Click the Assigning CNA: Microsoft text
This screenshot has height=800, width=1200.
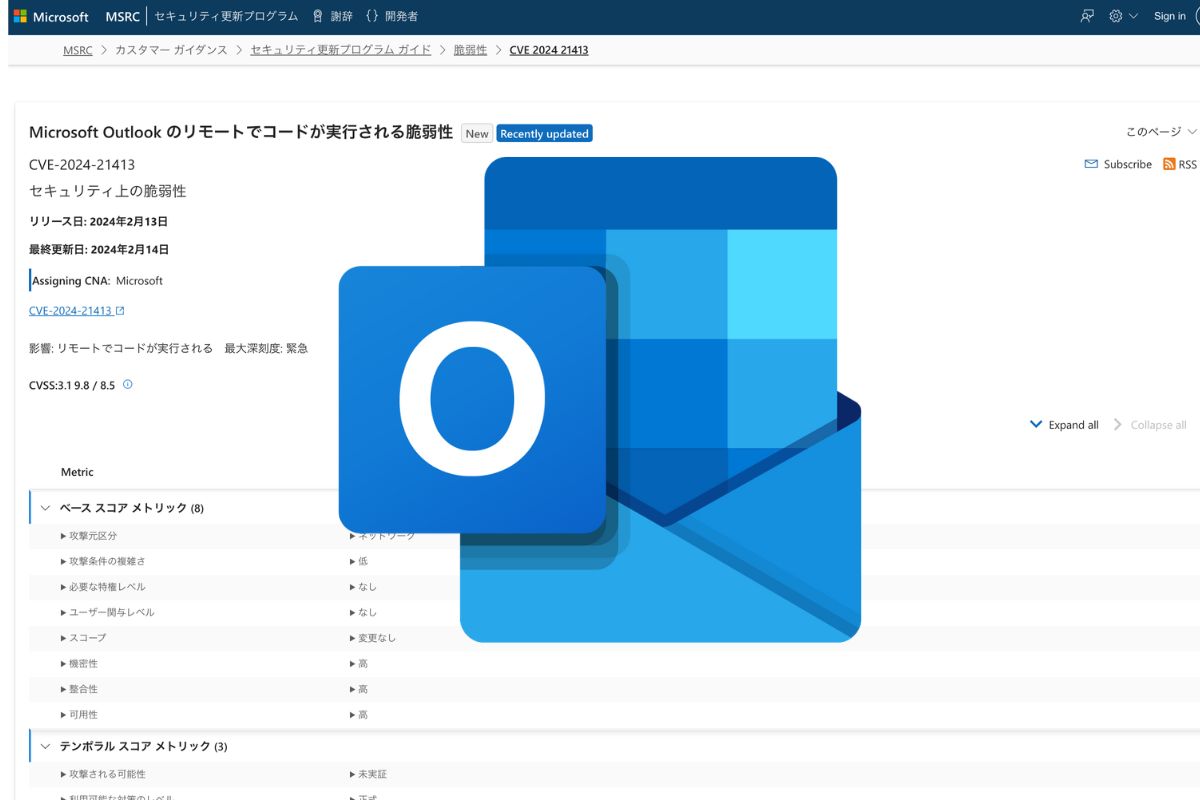pyautogui.click(x=97, y=281)
